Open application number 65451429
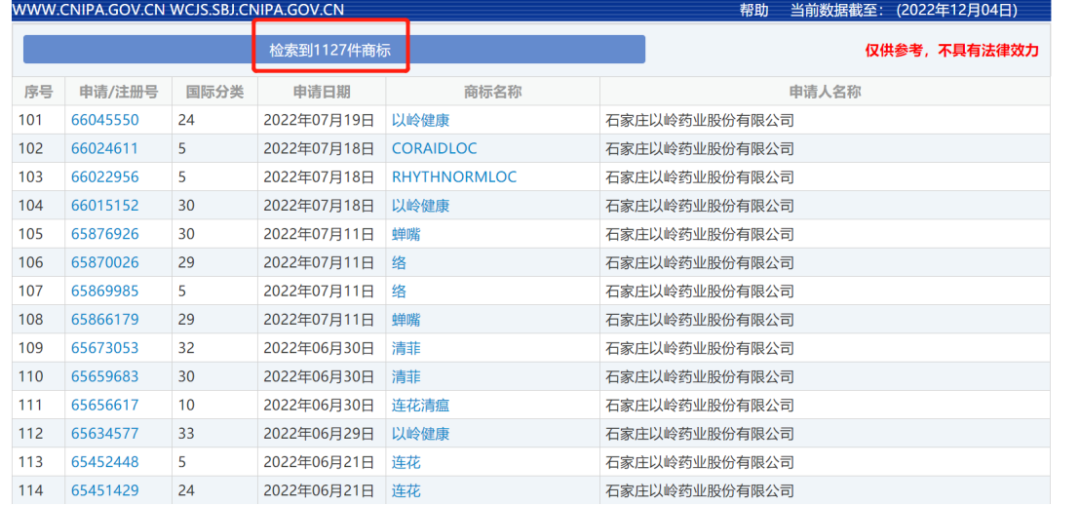 click(105, 491)
